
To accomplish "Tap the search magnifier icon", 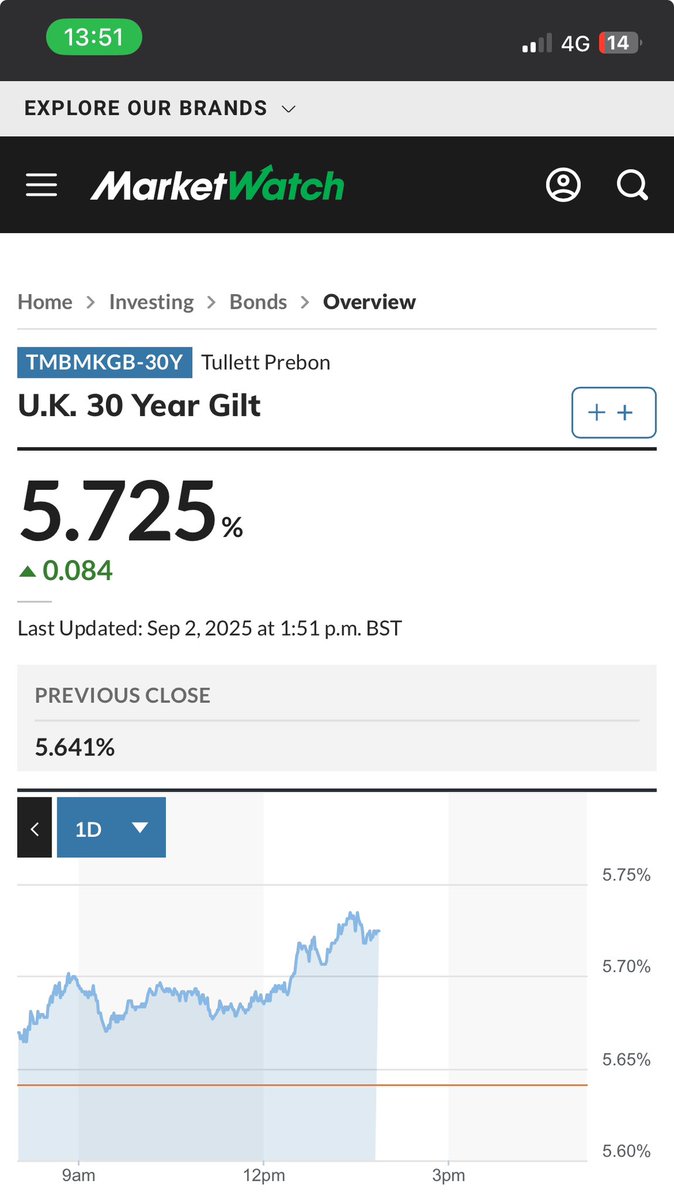I will (x=632, y=185).
